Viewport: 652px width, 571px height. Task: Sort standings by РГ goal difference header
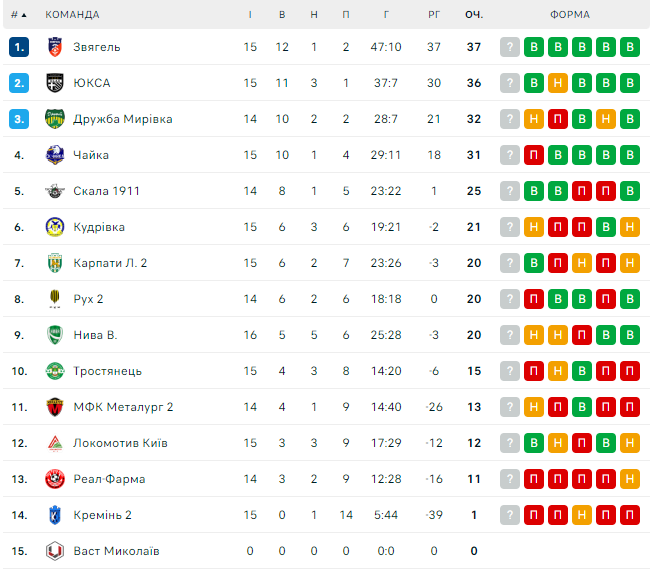(x=433, y=15)
